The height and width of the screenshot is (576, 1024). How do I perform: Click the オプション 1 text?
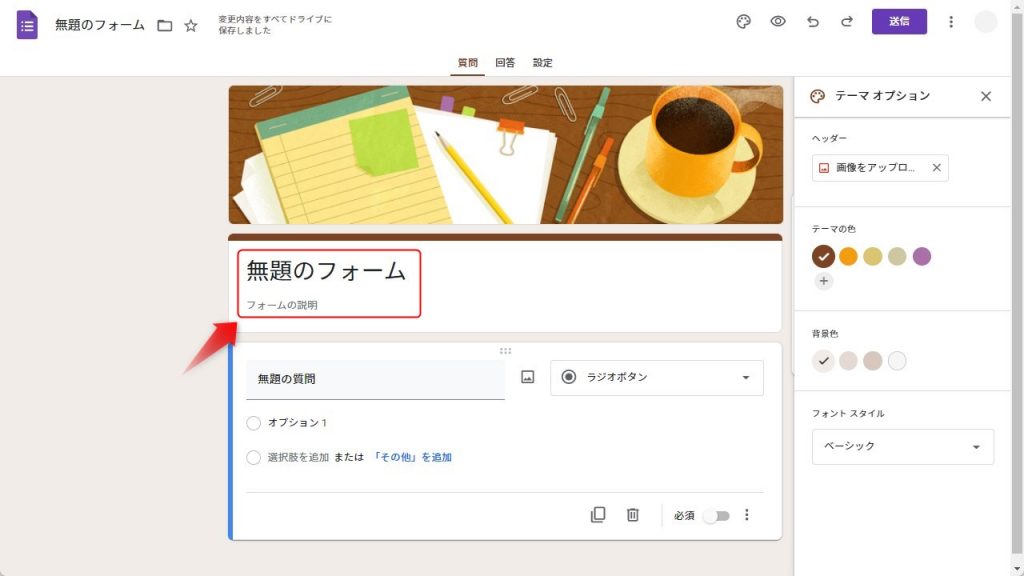tap(297, 423)
